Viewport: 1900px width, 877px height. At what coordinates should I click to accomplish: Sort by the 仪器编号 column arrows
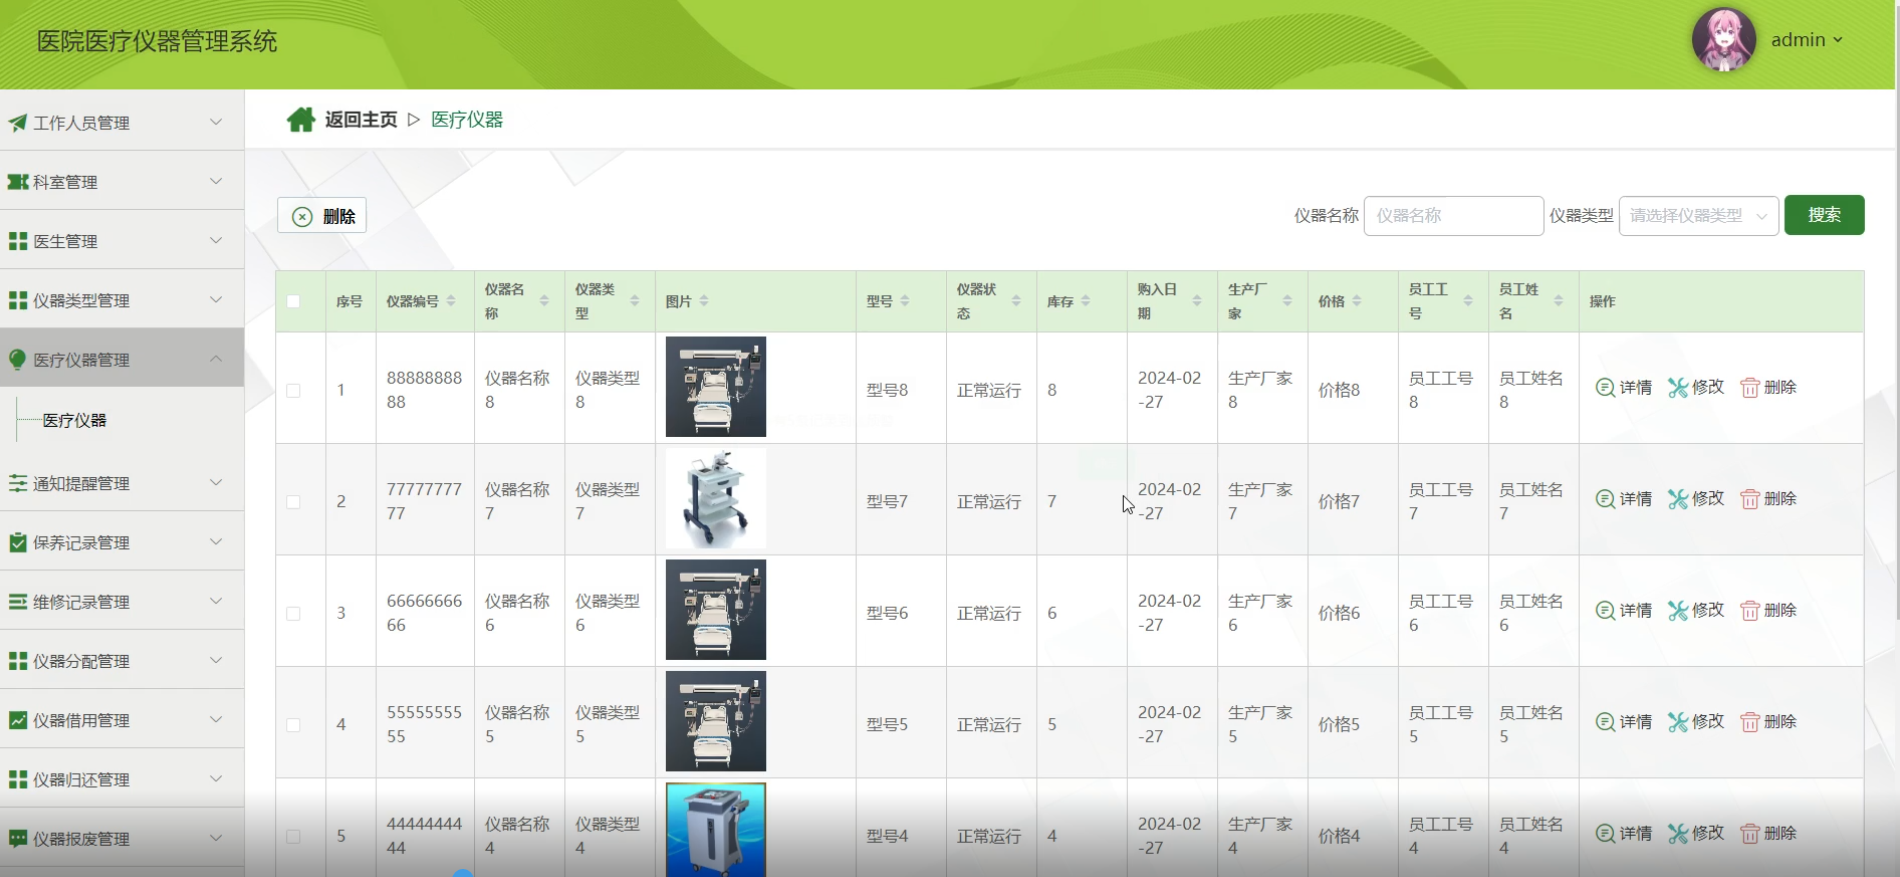(451, 301)
